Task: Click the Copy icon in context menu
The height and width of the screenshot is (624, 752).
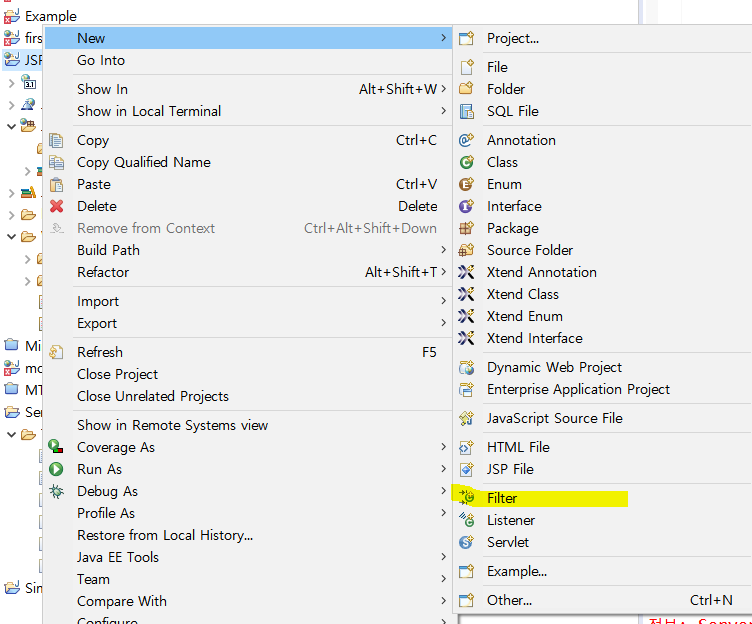Action: coord(57,140)
